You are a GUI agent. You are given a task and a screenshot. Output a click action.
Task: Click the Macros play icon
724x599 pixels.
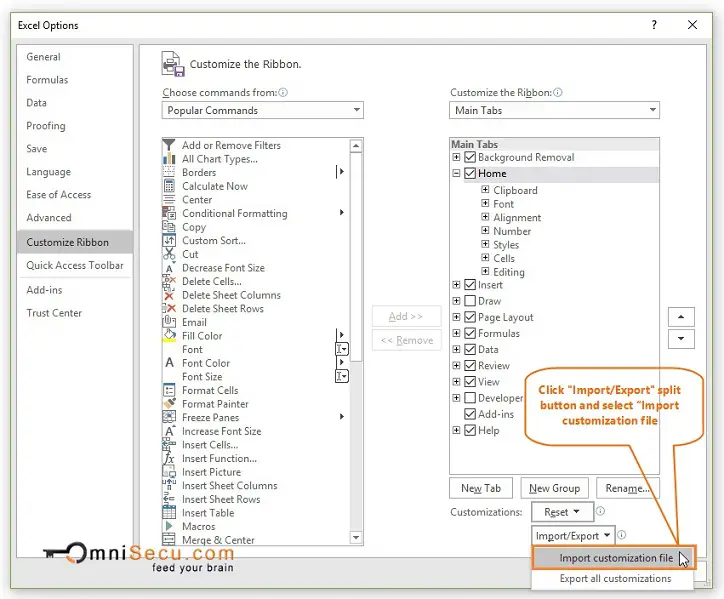tap(169, 526)
